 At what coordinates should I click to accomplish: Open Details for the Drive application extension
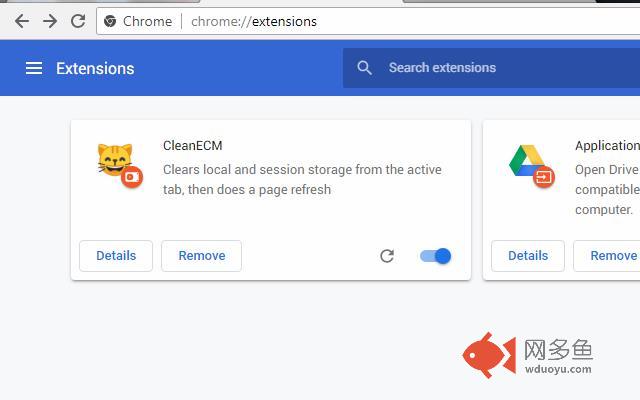(528, 256)
